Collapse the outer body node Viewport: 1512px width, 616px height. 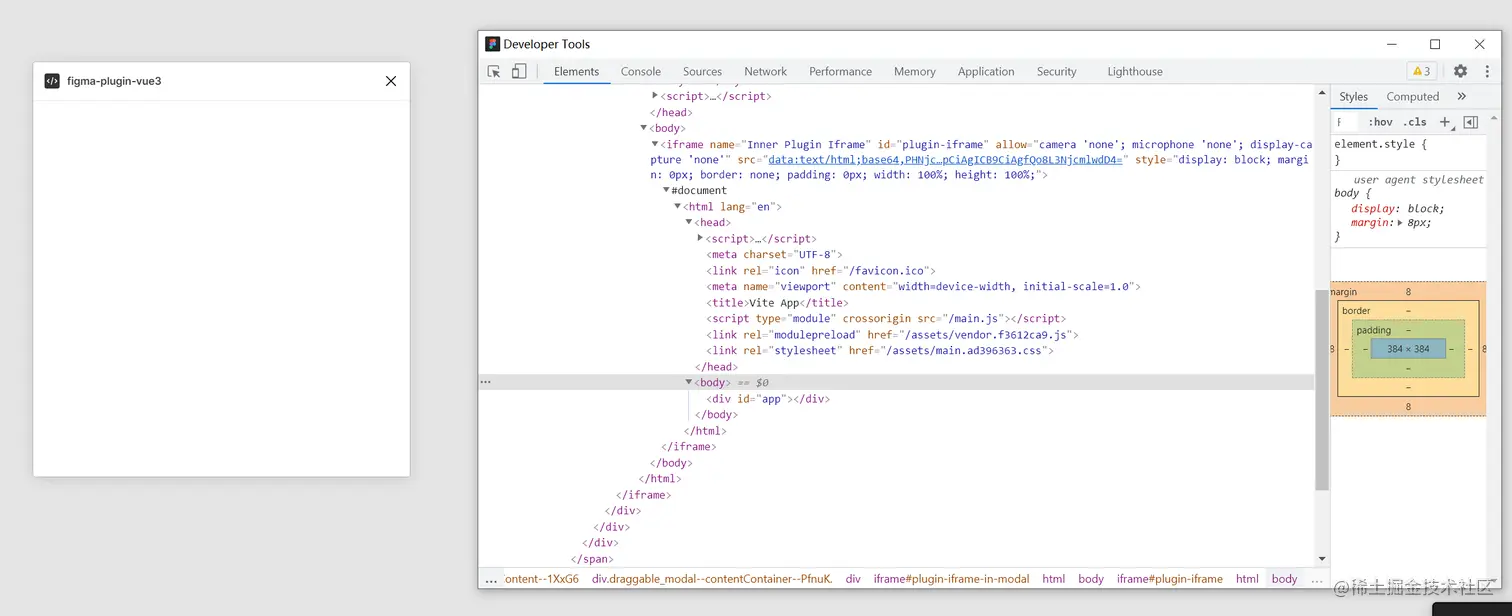click(x=644, y=127)
